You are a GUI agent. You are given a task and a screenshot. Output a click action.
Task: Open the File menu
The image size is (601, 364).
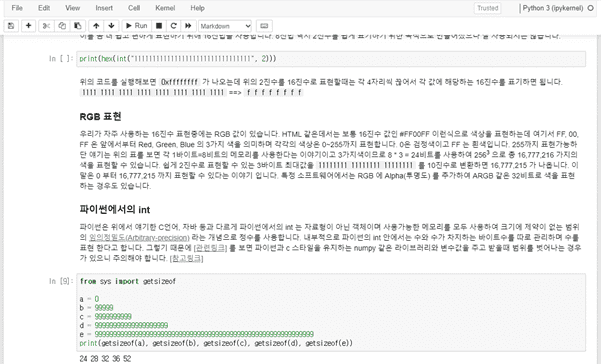(x=17, y=8)
